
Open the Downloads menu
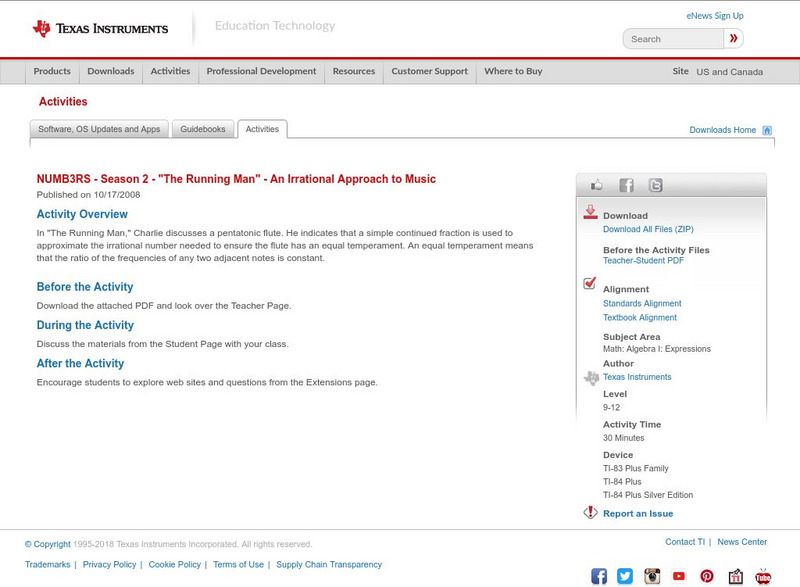coord(111,71)
